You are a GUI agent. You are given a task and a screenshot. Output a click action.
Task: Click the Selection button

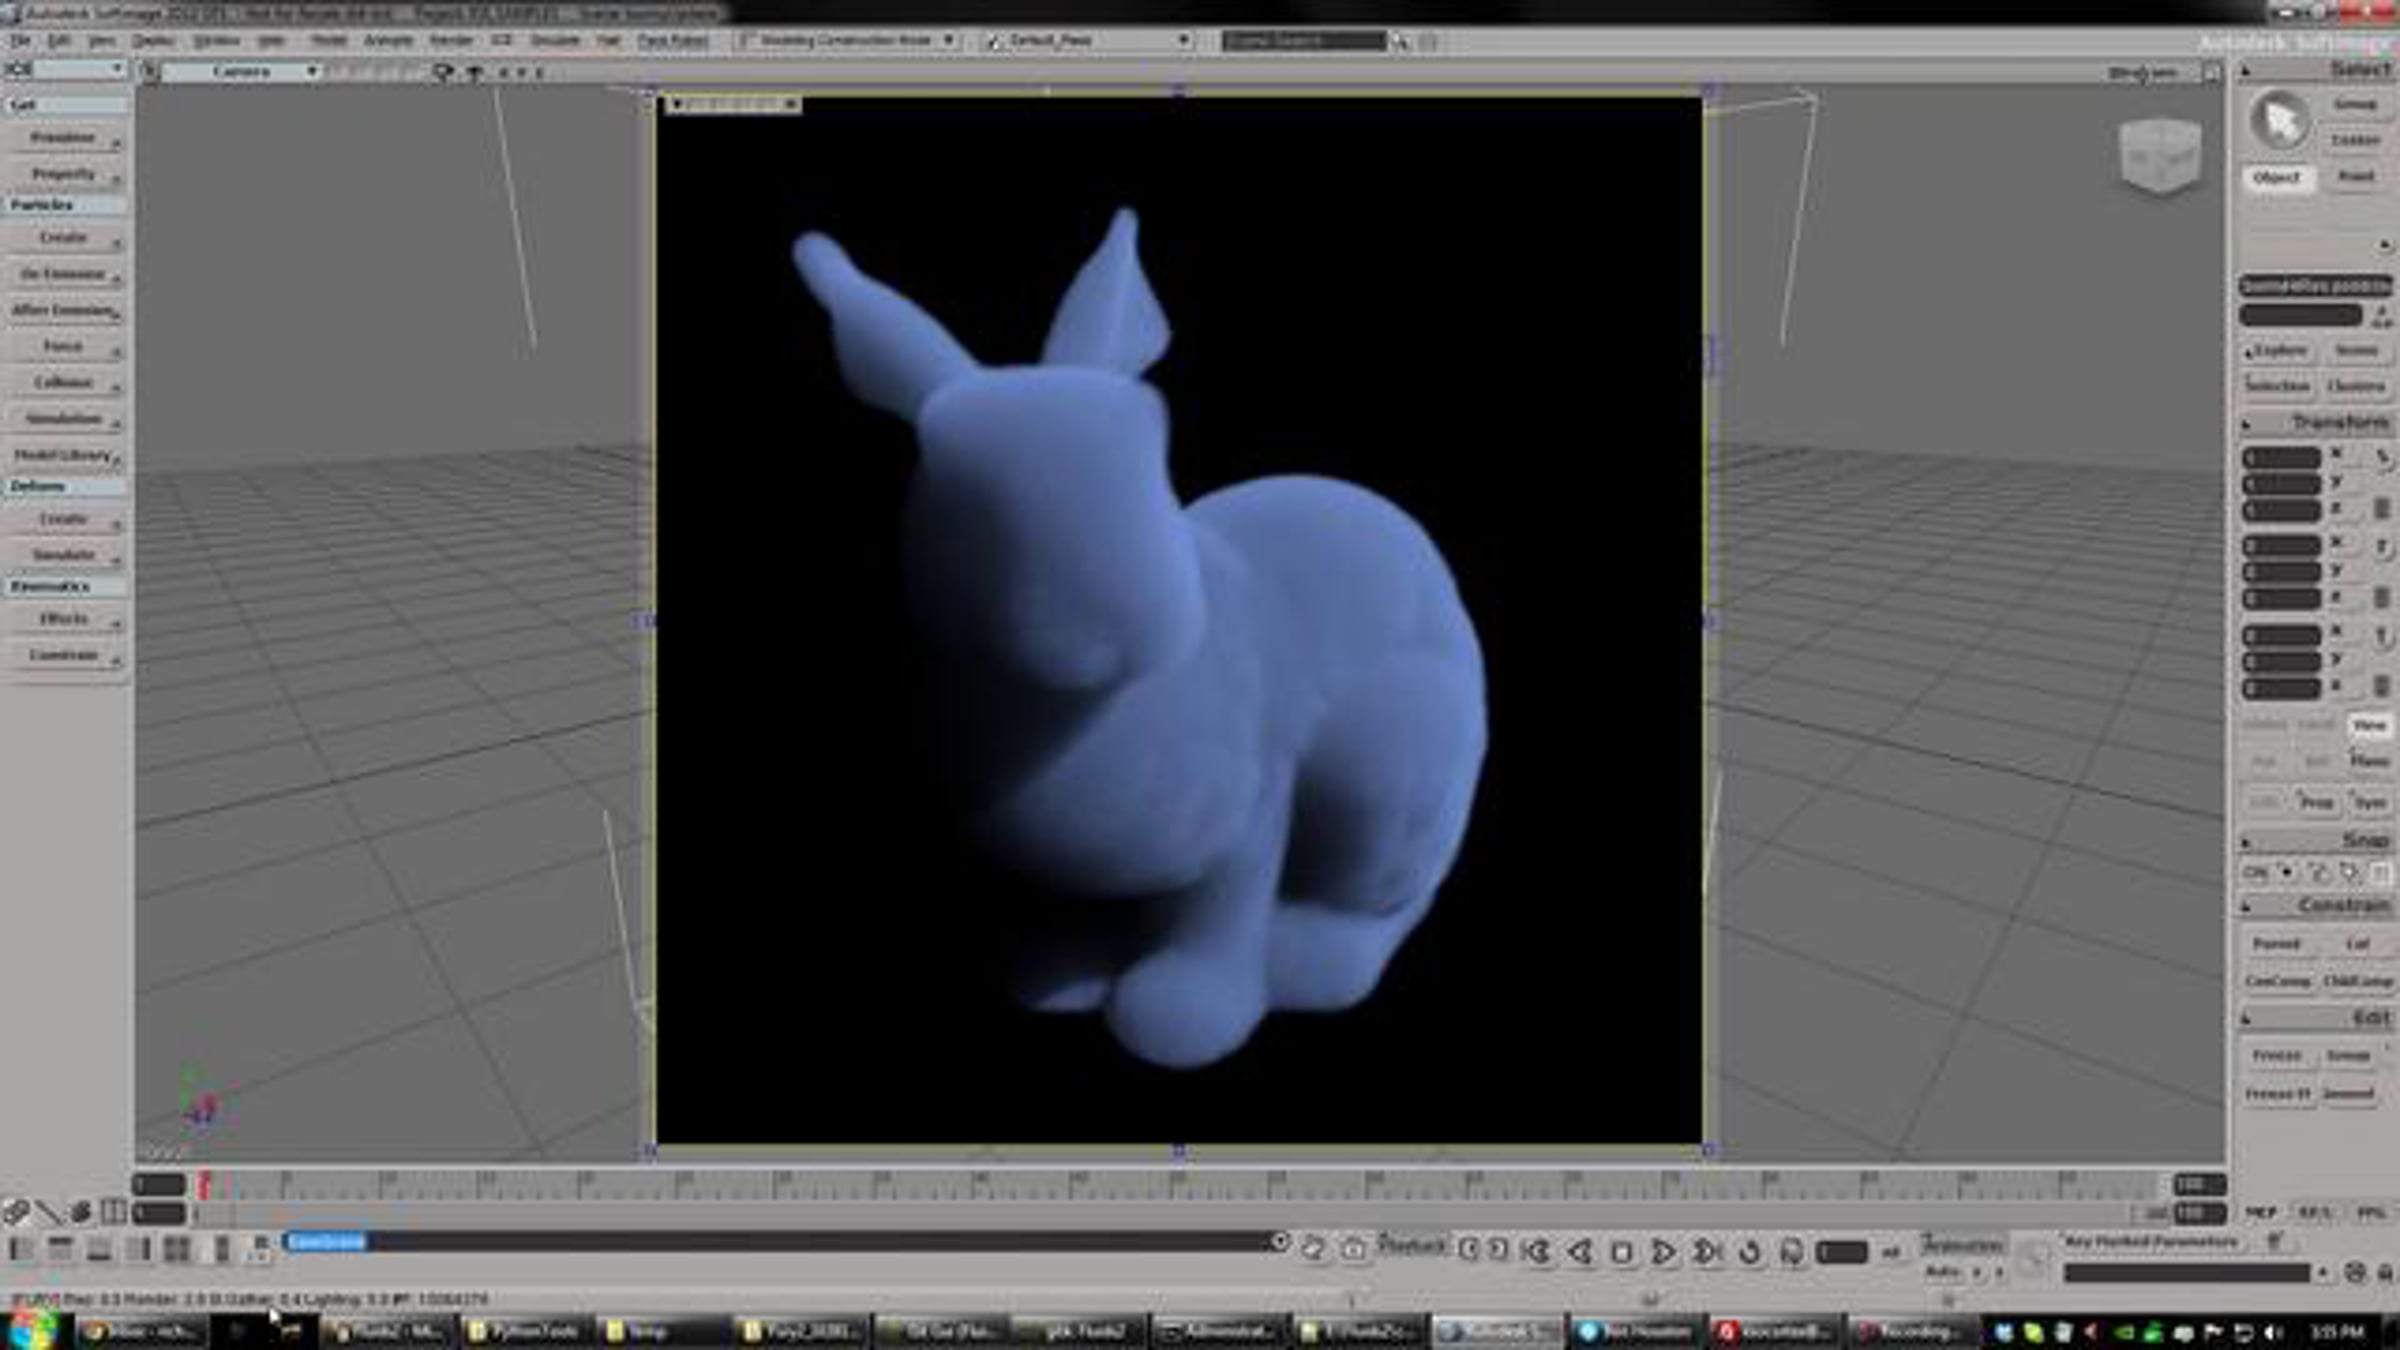(2277, 386)
